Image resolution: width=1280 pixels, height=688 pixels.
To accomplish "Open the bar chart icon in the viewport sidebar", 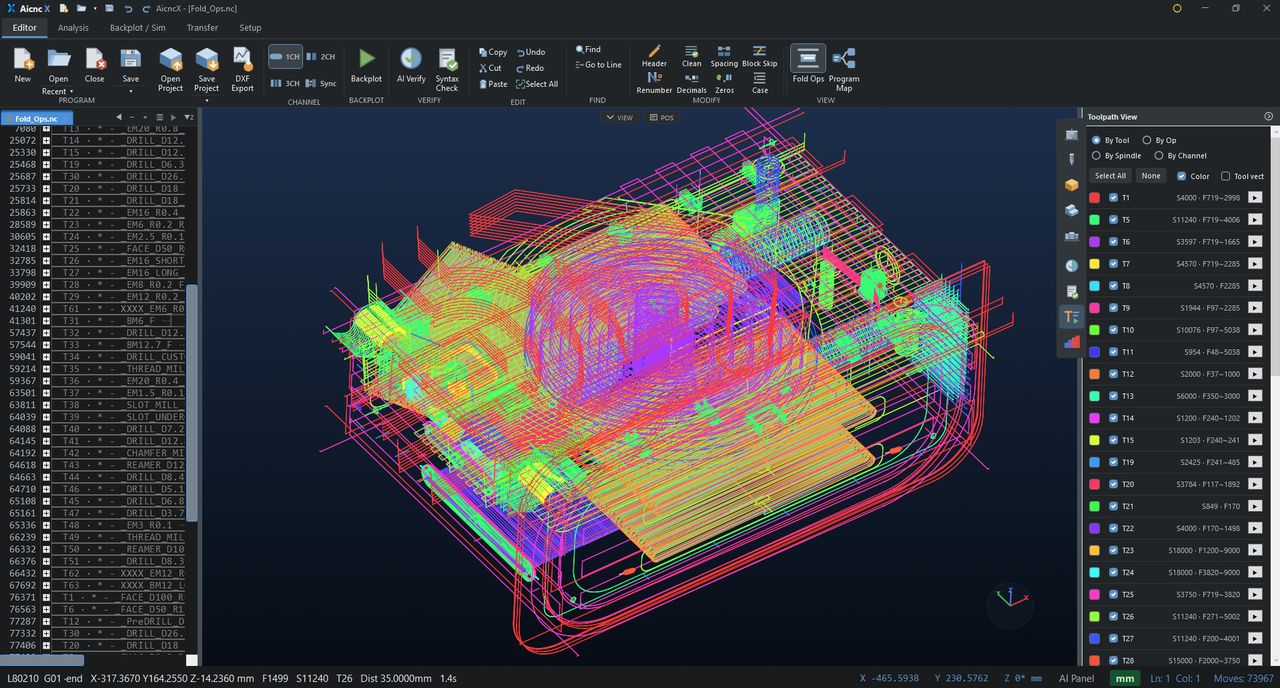I will pos(1072,341).
